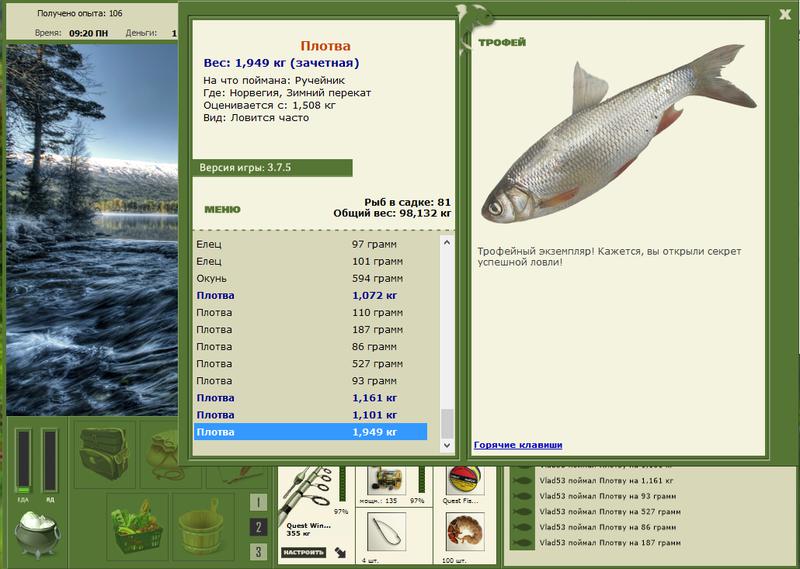Viewport: 800px width, 569px height.
Task: Click the roach trophy fish image
Action: point(618,134)
